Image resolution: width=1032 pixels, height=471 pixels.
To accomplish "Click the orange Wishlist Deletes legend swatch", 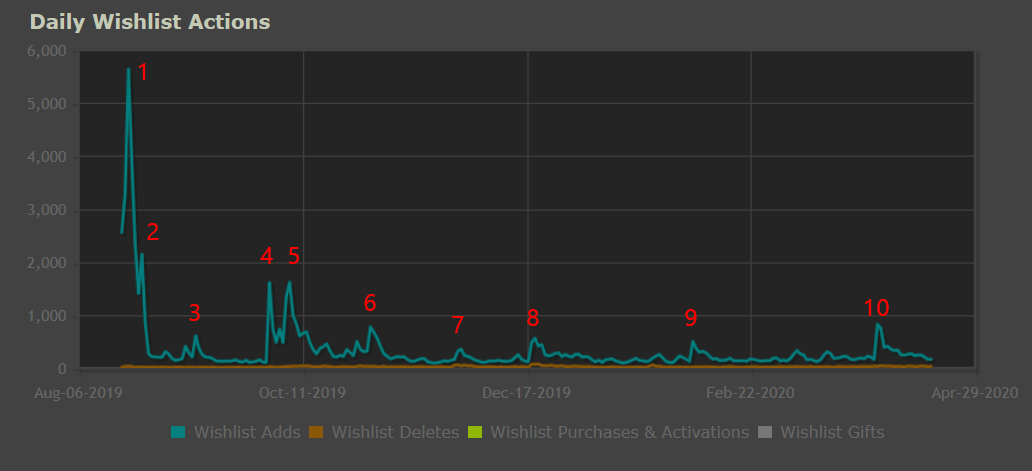I will (315, 432).
